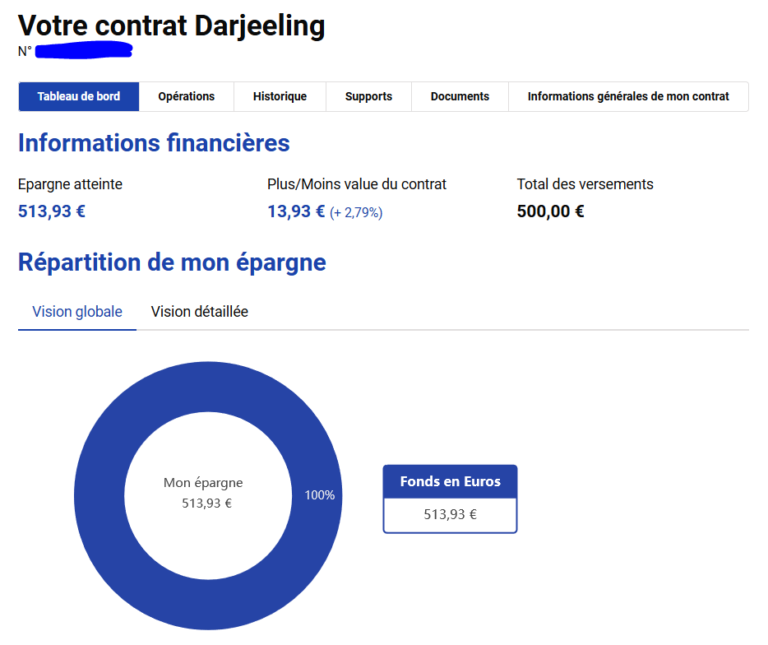Show Informations générales de mon contrat
Screen dimensions: 768x645
pyautogui.click(x=628, y=97)
